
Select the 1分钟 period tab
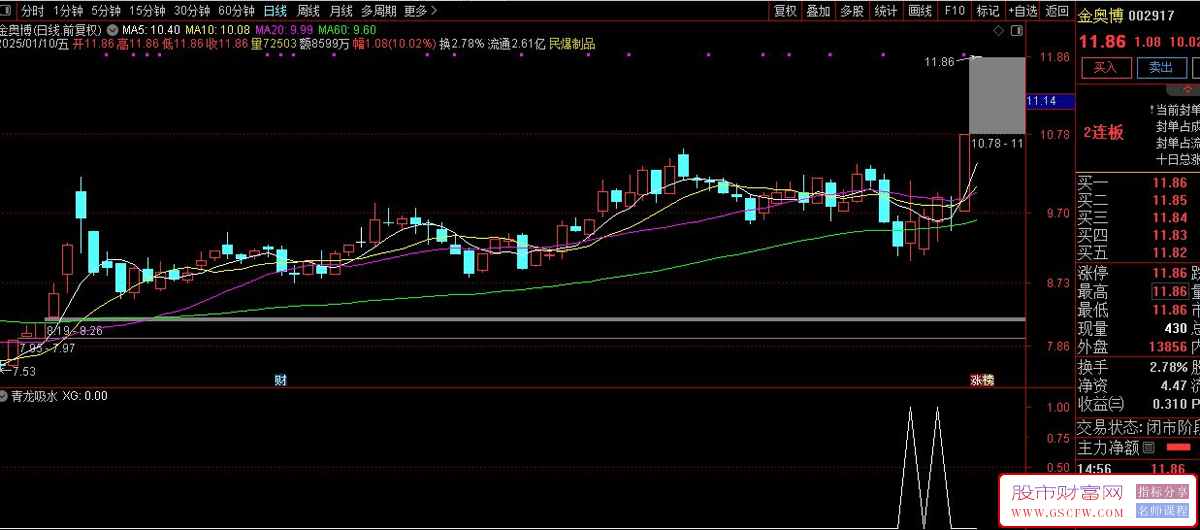click(x=66, y=11)
